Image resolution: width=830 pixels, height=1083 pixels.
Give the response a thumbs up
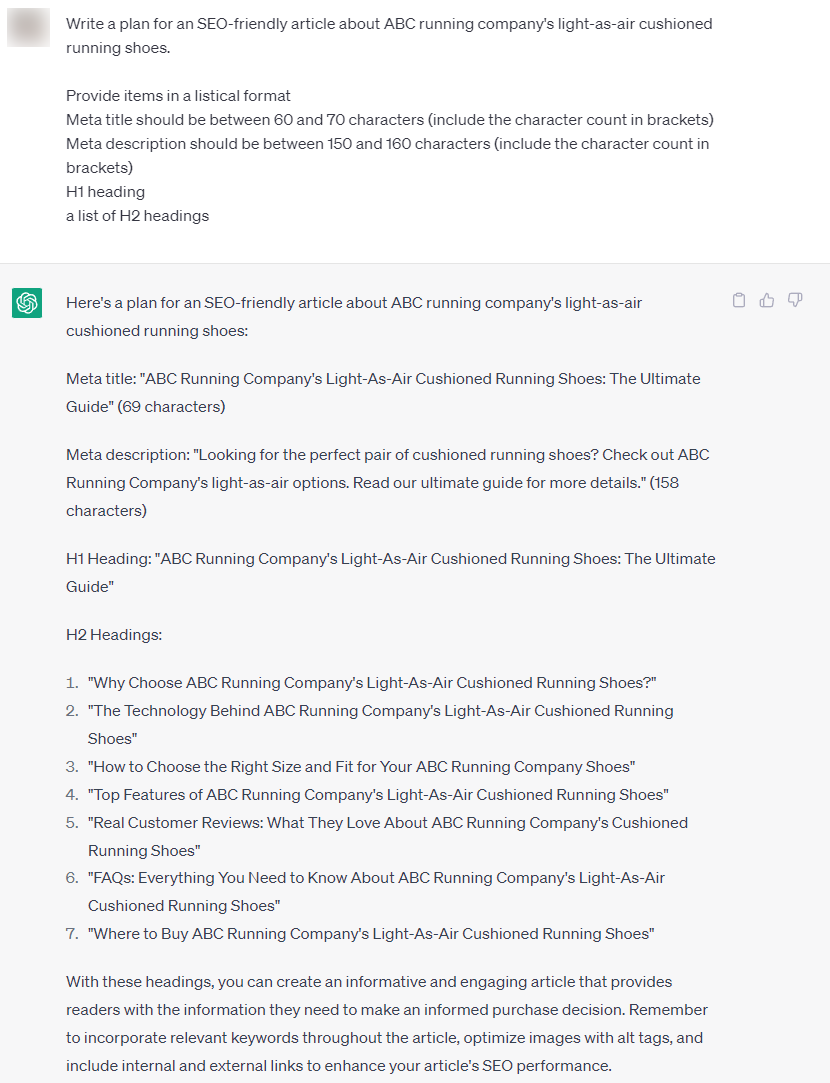[767, 300]
